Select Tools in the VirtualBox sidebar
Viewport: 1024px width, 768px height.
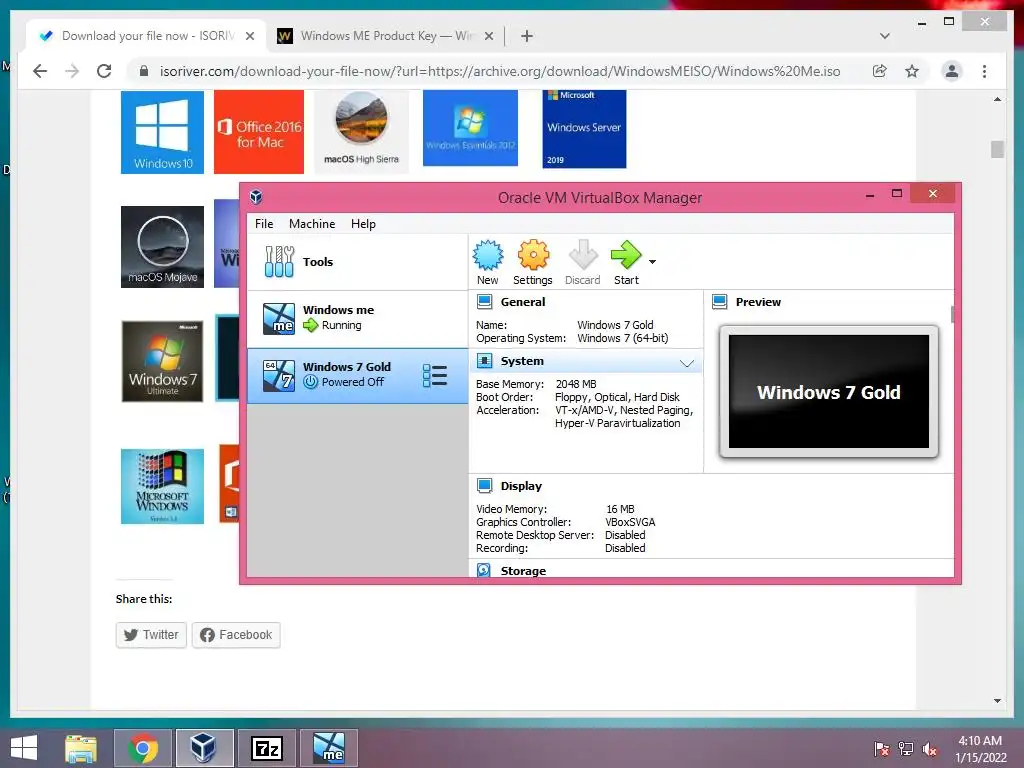click(x=357, y=262)
